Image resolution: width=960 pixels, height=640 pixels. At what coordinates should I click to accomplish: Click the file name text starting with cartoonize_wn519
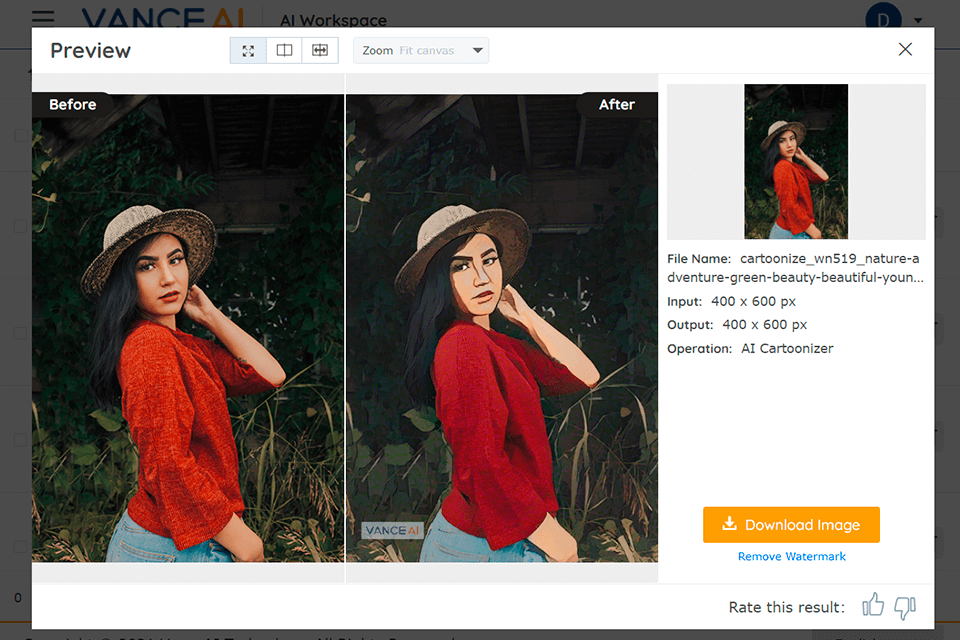point(795,268)
